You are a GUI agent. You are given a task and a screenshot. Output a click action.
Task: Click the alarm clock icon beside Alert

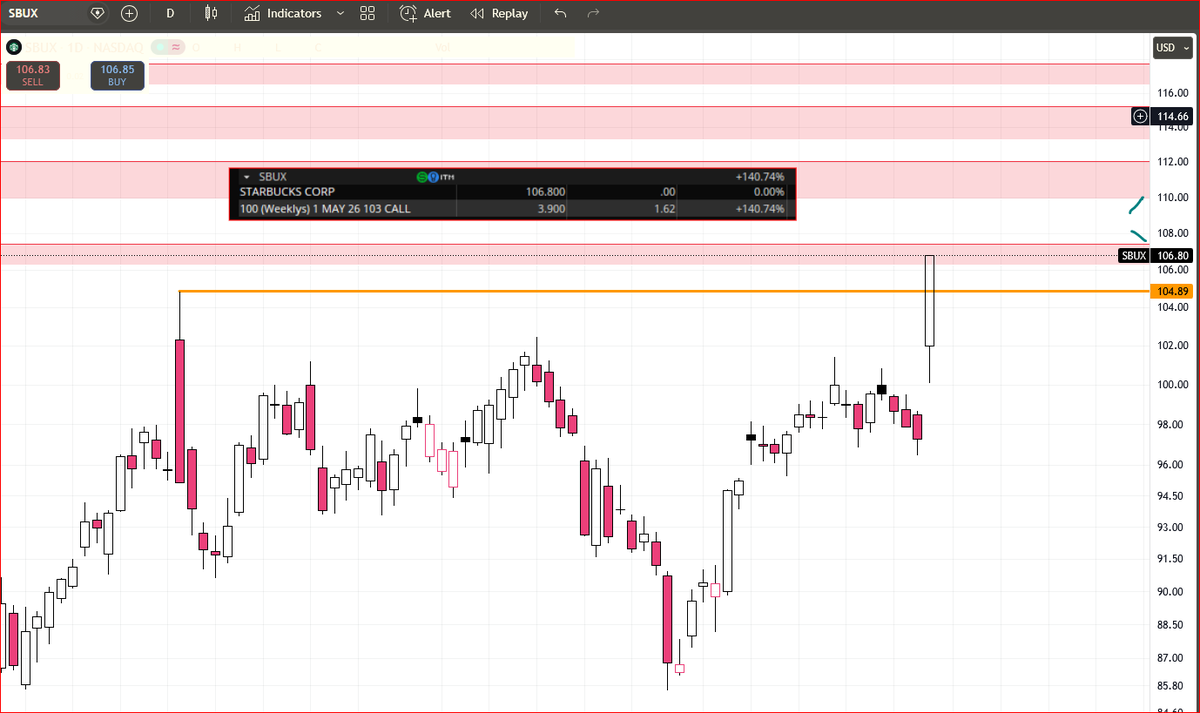point(408,14)
